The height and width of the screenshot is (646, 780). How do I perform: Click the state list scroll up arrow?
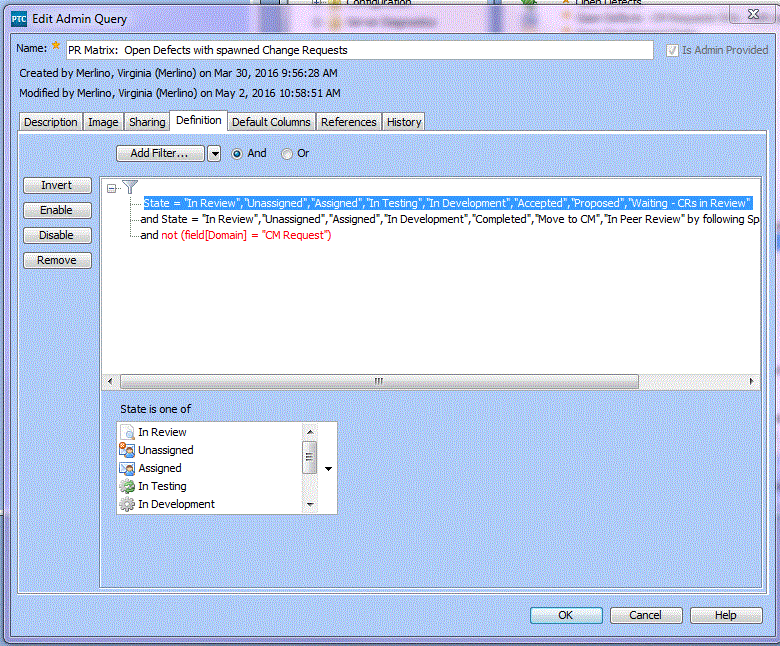(310, 432)
